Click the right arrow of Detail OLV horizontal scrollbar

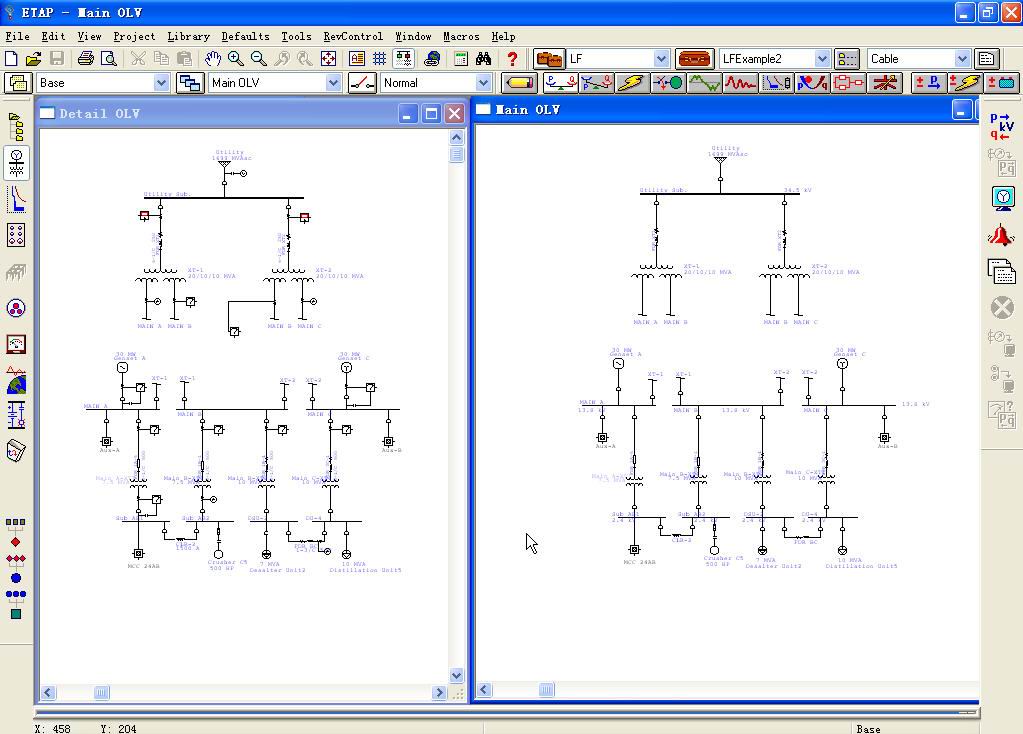pyautogui.click(x=439, y=692)
